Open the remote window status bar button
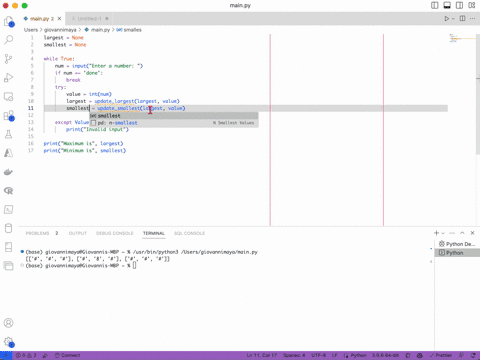The image size is (480, 360). point(6,355)
